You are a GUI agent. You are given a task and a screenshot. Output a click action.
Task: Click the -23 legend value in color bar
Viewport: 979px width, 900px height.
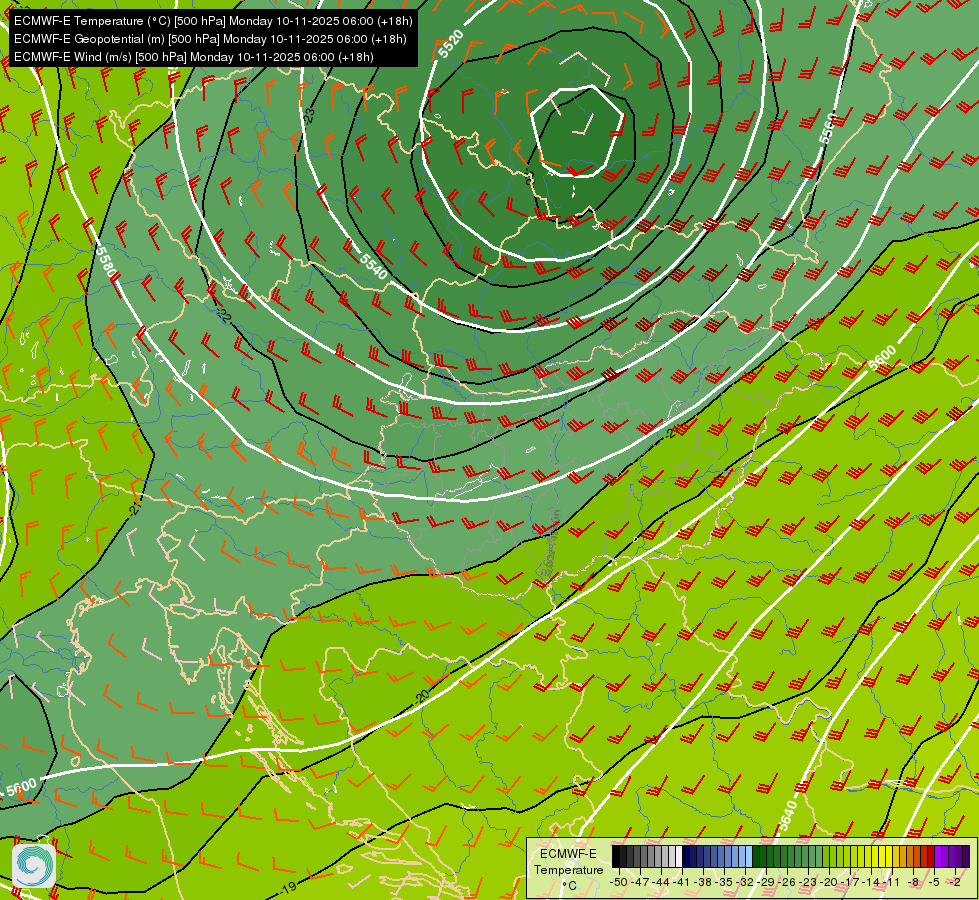808,883
